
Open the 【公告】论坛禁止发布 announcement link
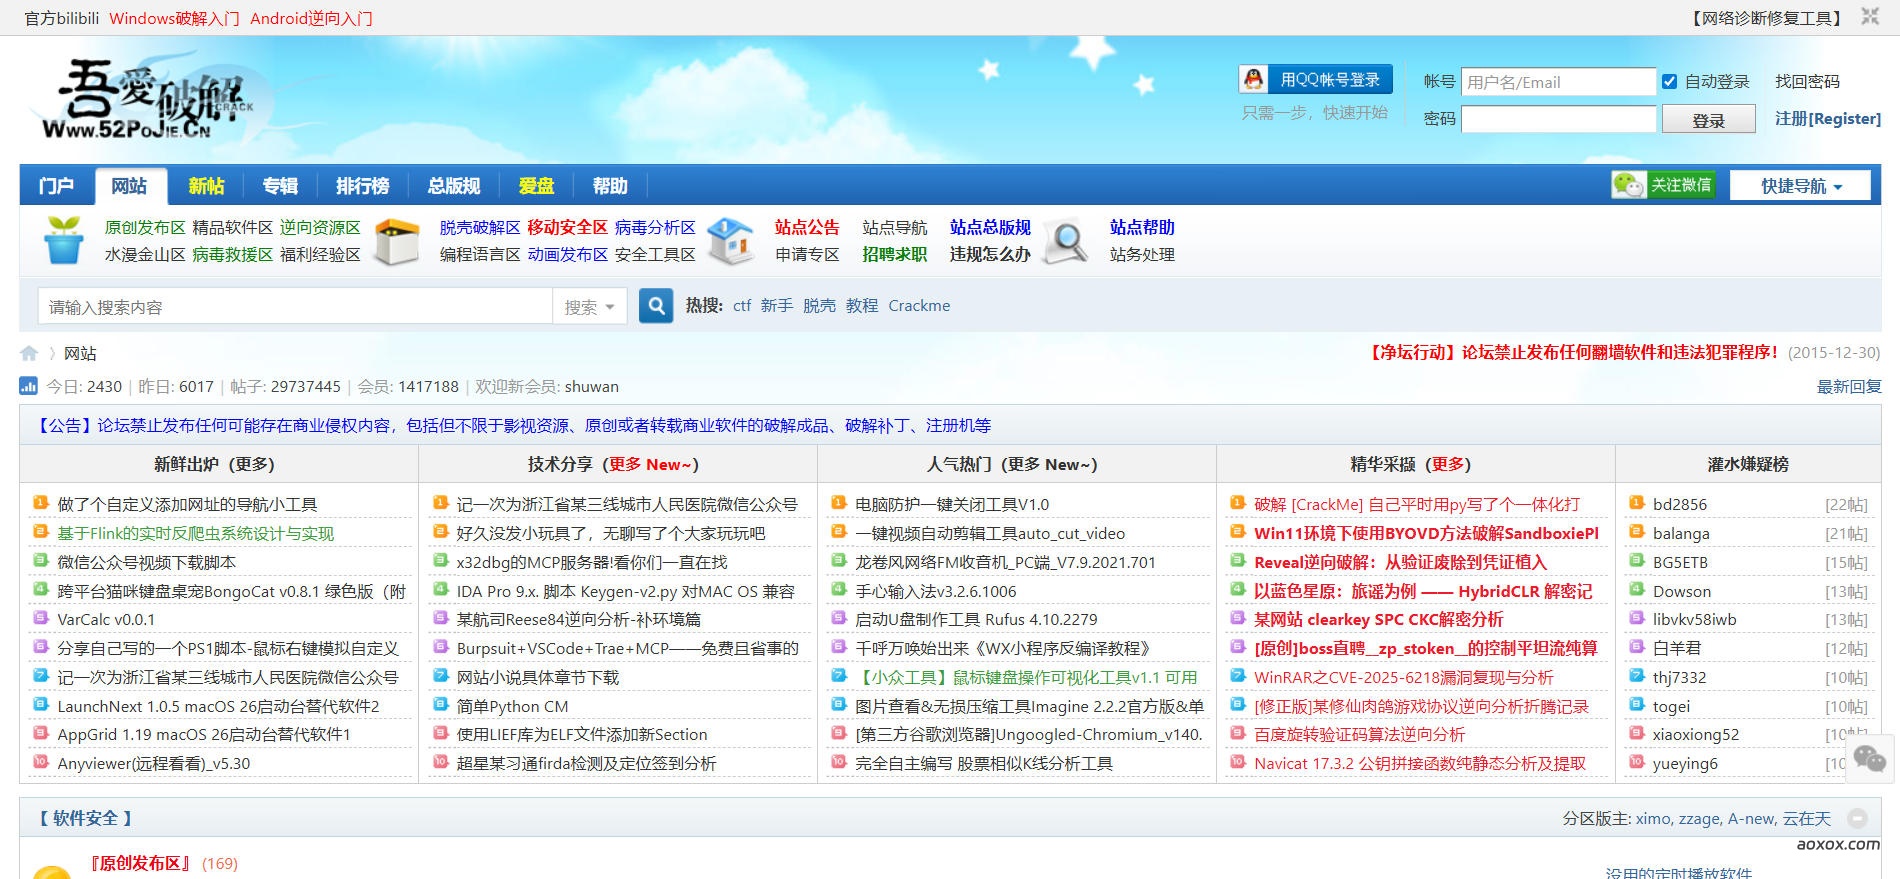(512, 426)
